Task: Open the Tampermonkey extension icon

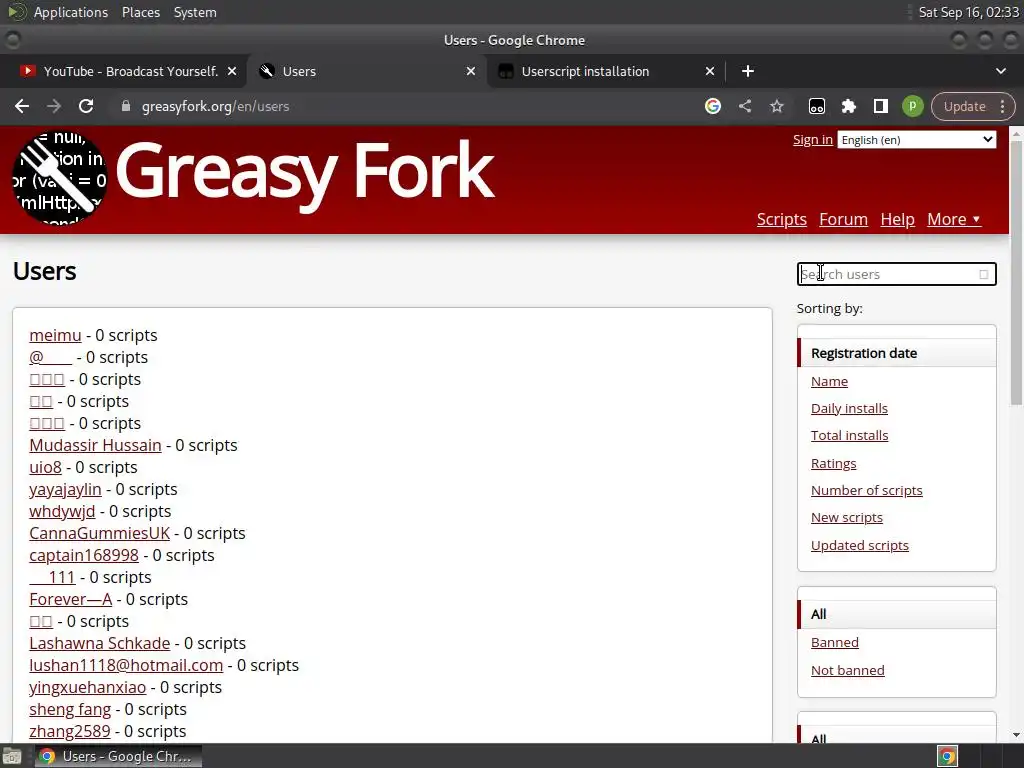Action: pyautogui.click(x=816, y=106)
